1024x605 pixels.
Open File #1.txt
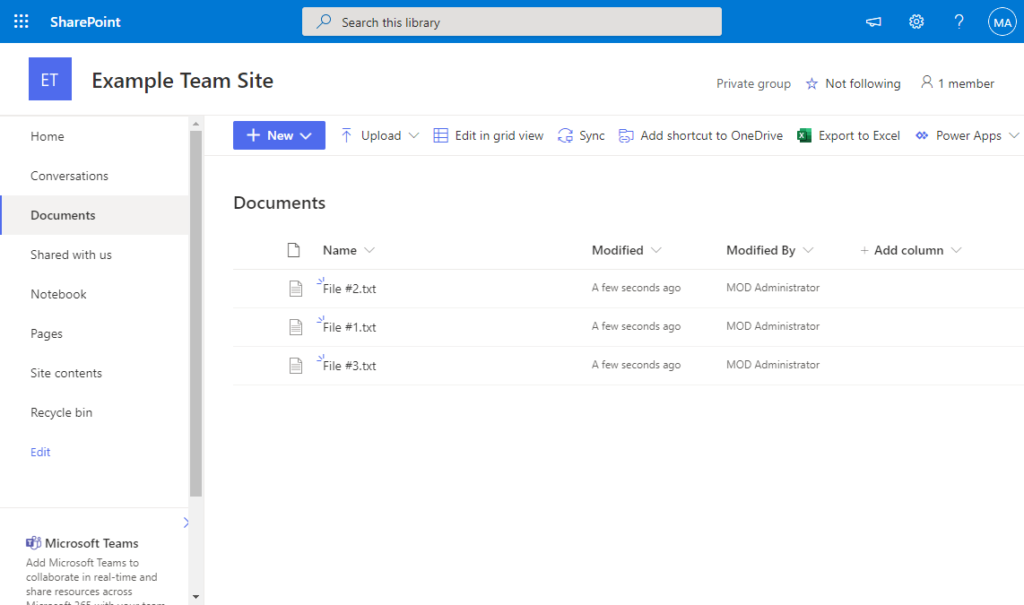pos(349,327)
